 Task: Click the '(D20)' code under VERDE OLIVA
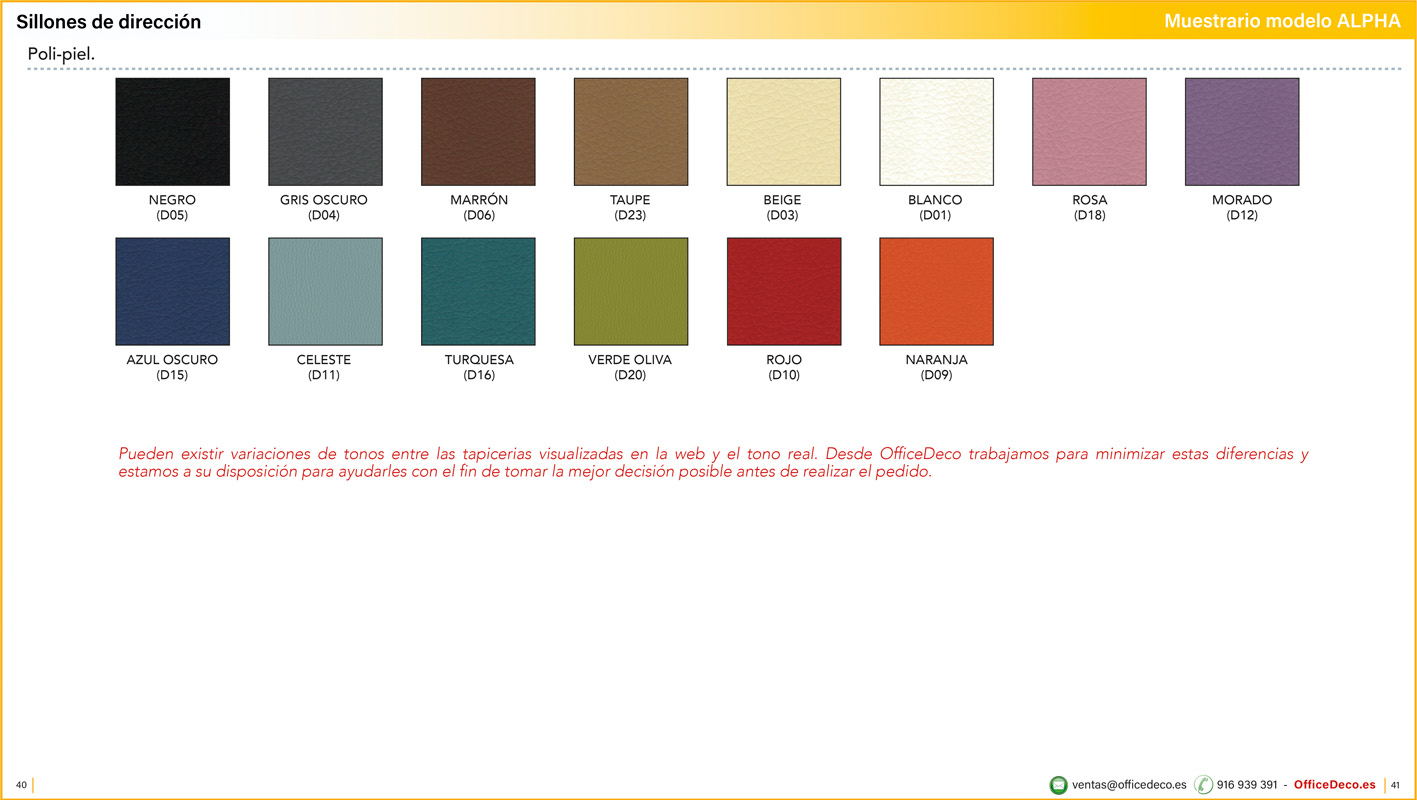click(630, 375)
